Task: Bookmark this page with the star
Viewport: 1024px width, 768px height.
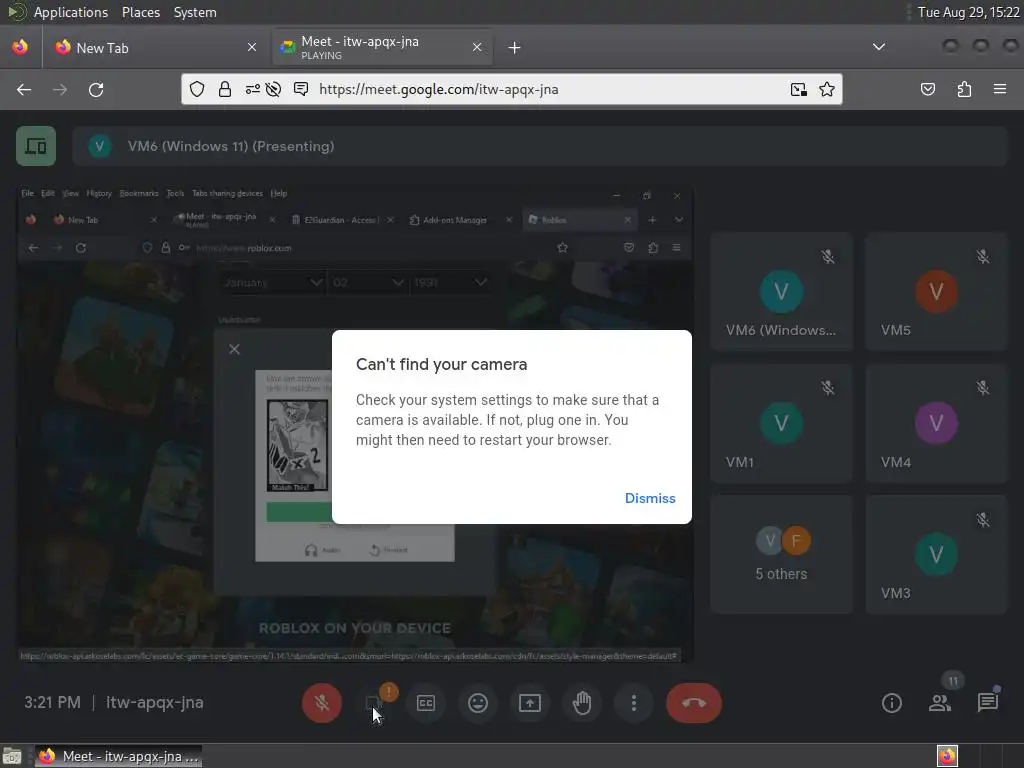Action: tap(827, 89)
